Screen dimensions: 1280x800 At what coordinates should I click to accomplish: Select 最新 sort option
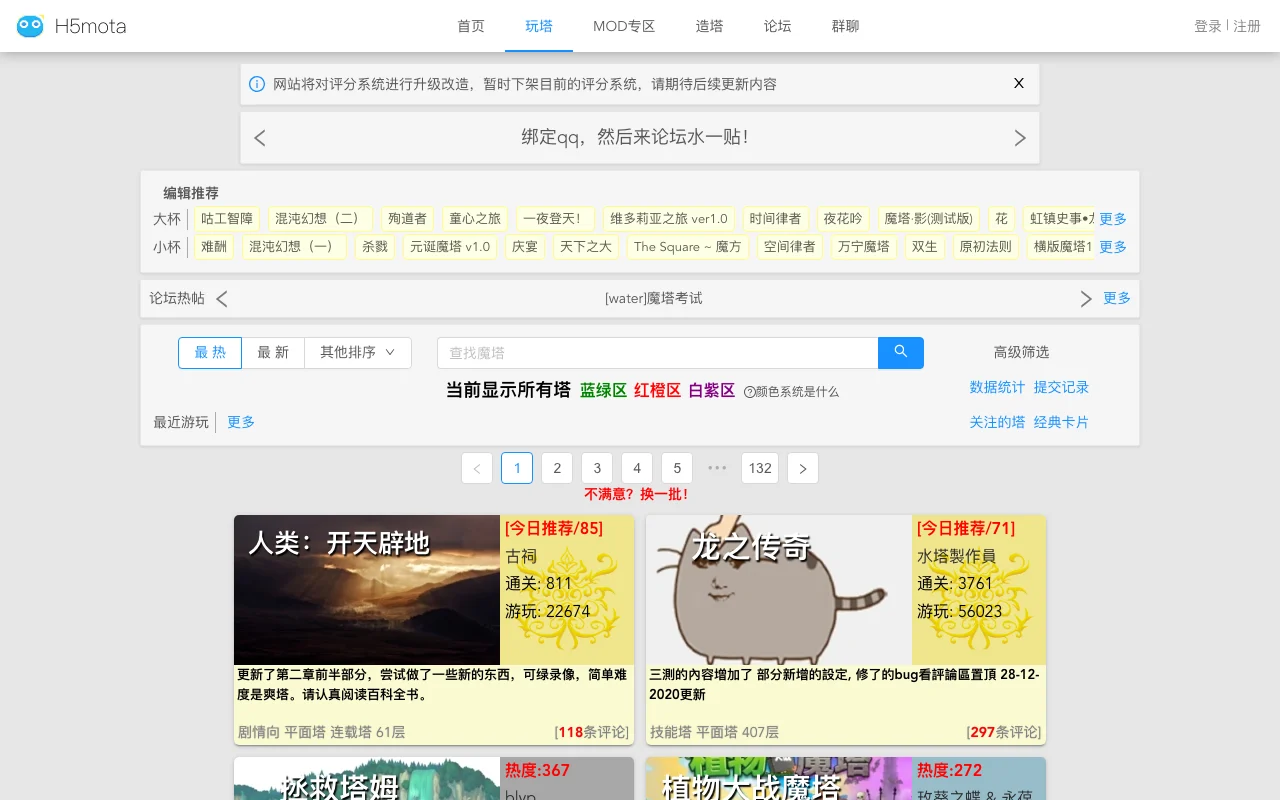click(273, 352)
